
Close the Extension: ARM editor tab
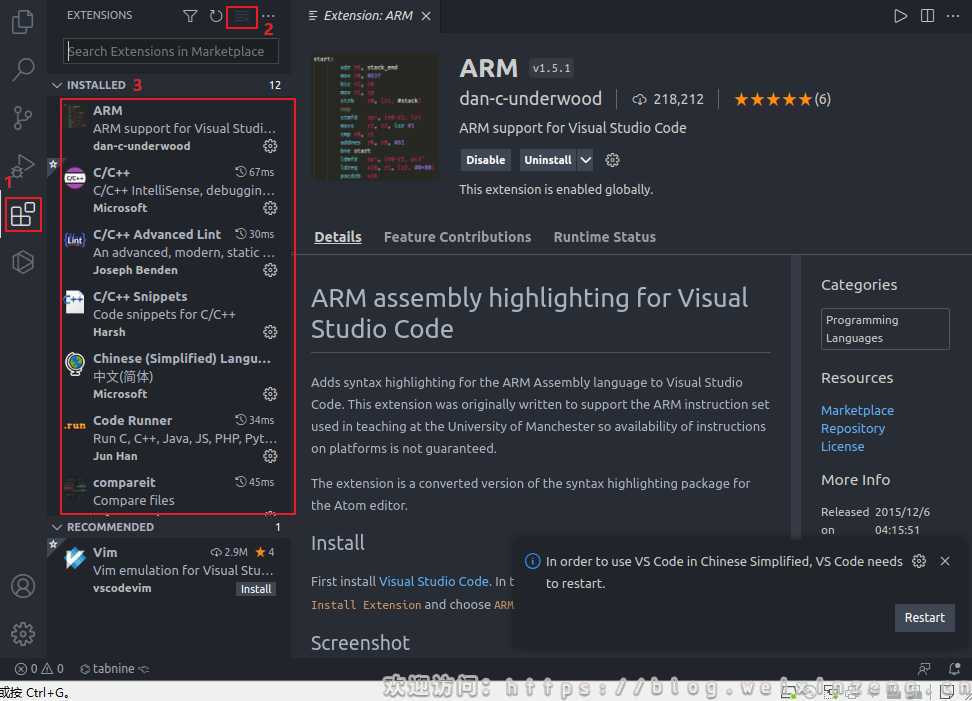point(426,16)
